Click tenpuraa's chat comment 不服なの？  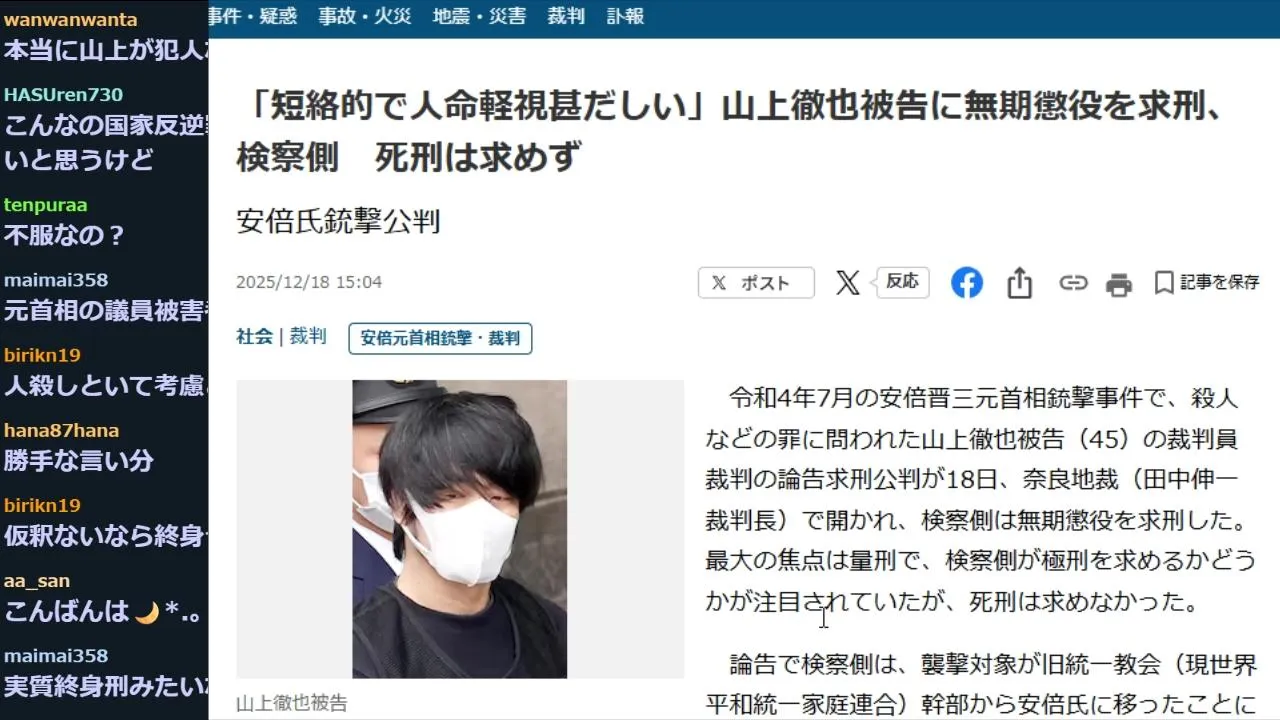click(65, 236)
